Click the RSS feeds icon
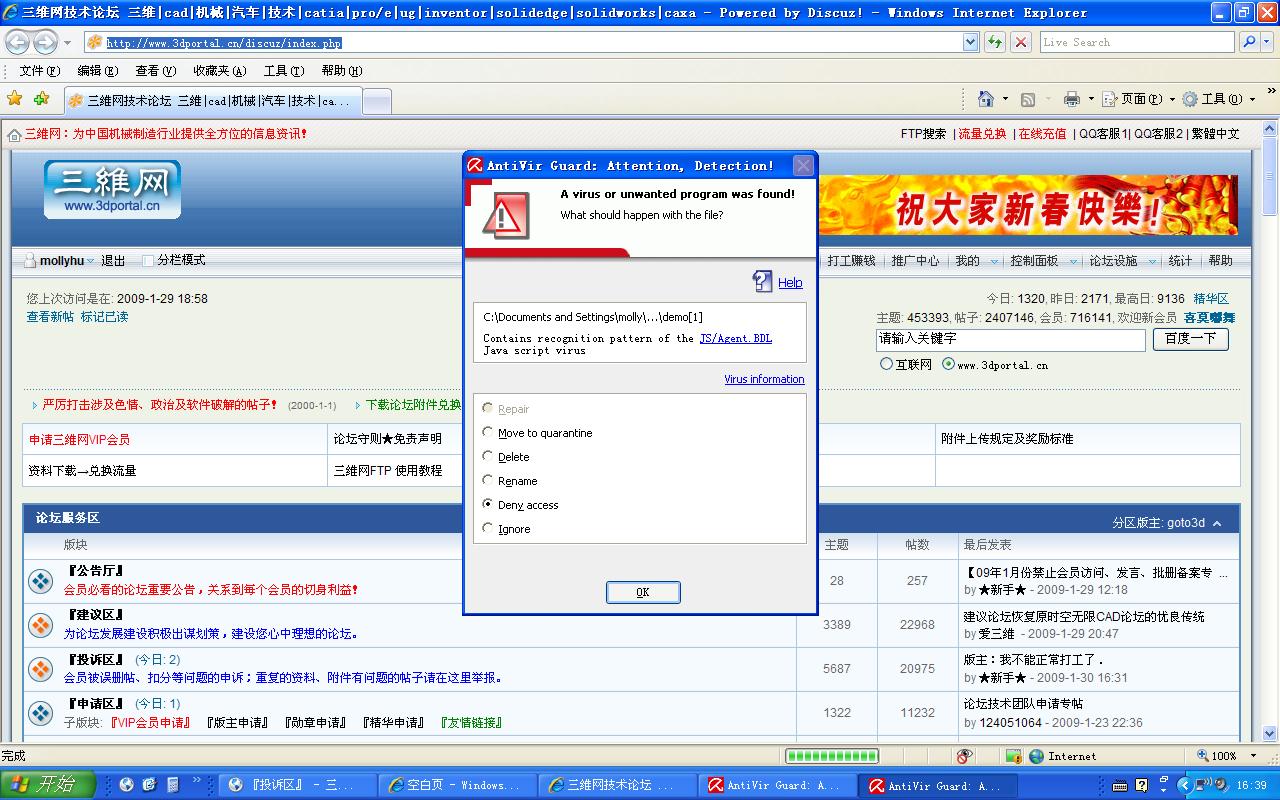 coord(1028,99)
